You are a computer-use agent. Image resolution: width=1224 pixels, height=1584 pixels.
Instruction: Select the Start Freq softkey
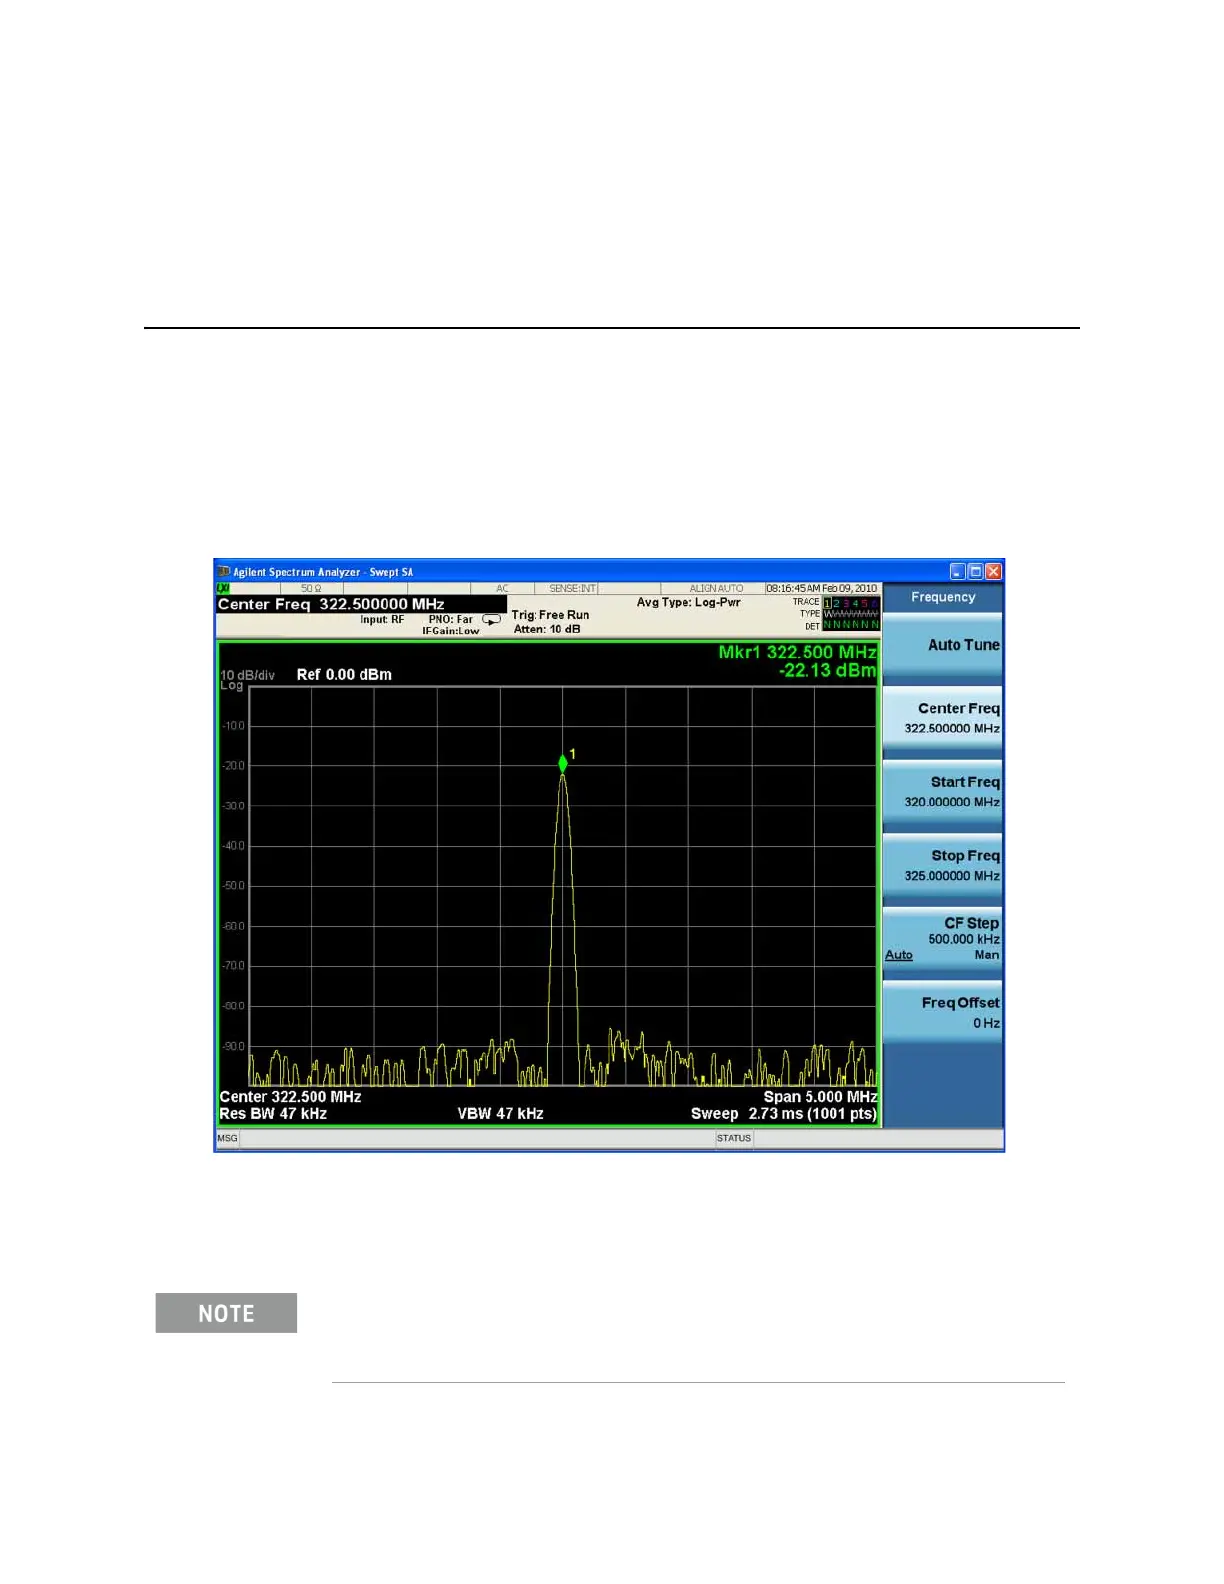coord(942,791)
